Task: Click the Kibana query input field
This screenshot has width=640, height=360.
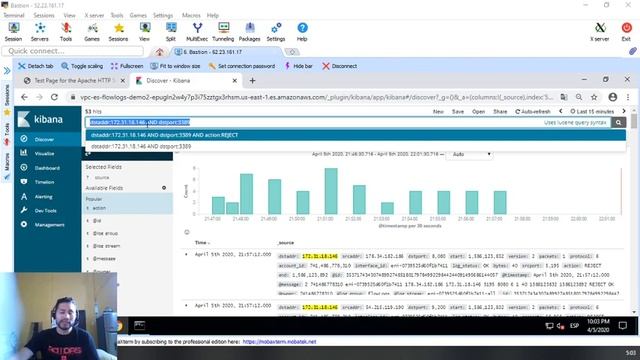Action: click(x=348, y=122)
